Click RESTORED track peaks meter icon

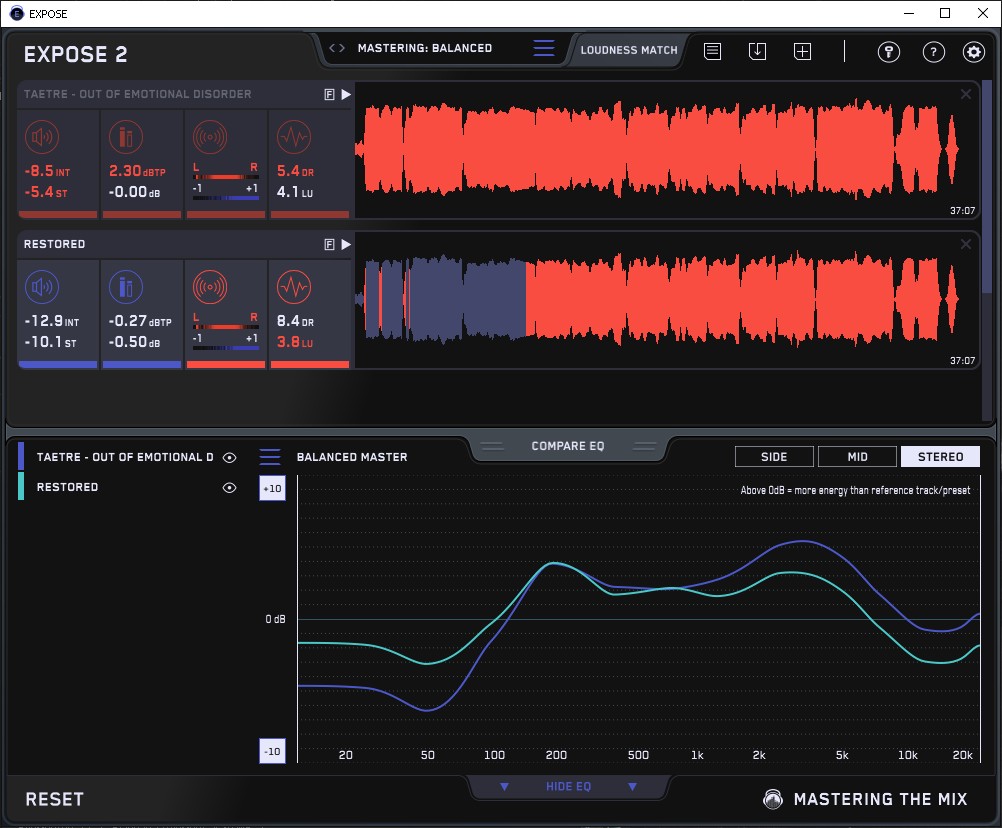click(x=126, y=287)
